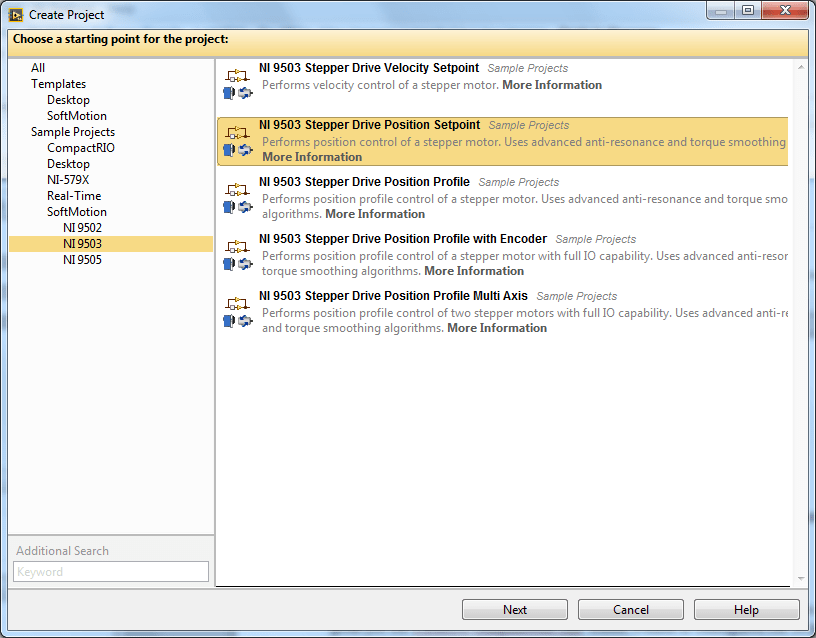Click the Position Profile with Encoder icon

pyautogui.click(x=238, y=255)
